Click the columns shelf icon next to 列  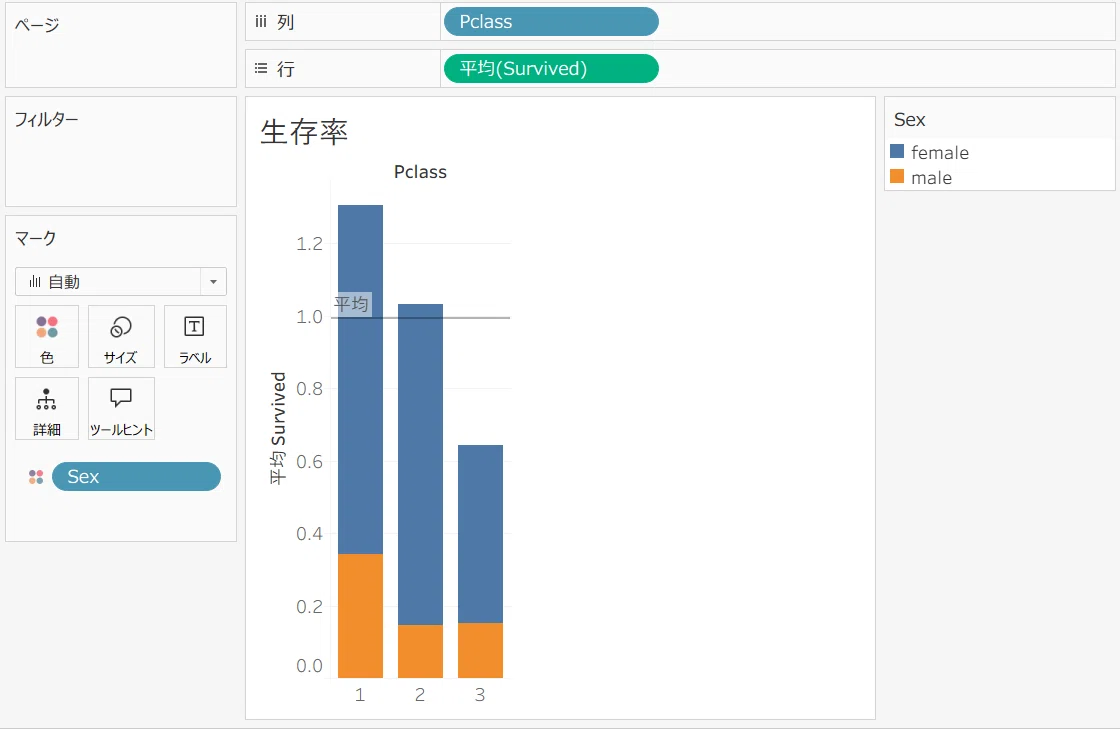click(x=261, y=22)
